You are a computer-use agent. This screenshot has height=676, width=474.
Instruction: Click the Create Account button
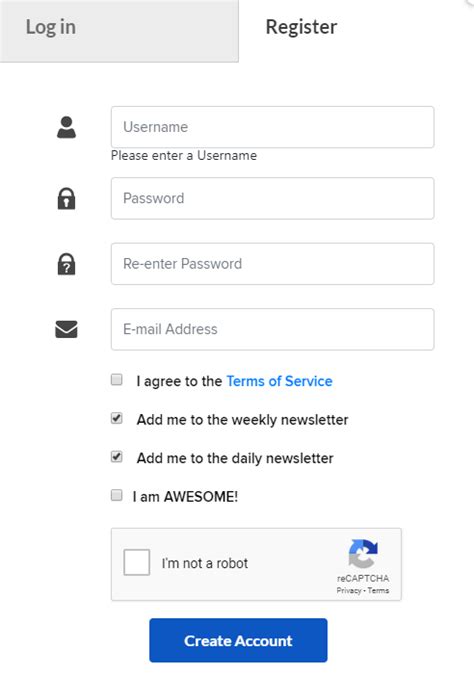point(238,640)
